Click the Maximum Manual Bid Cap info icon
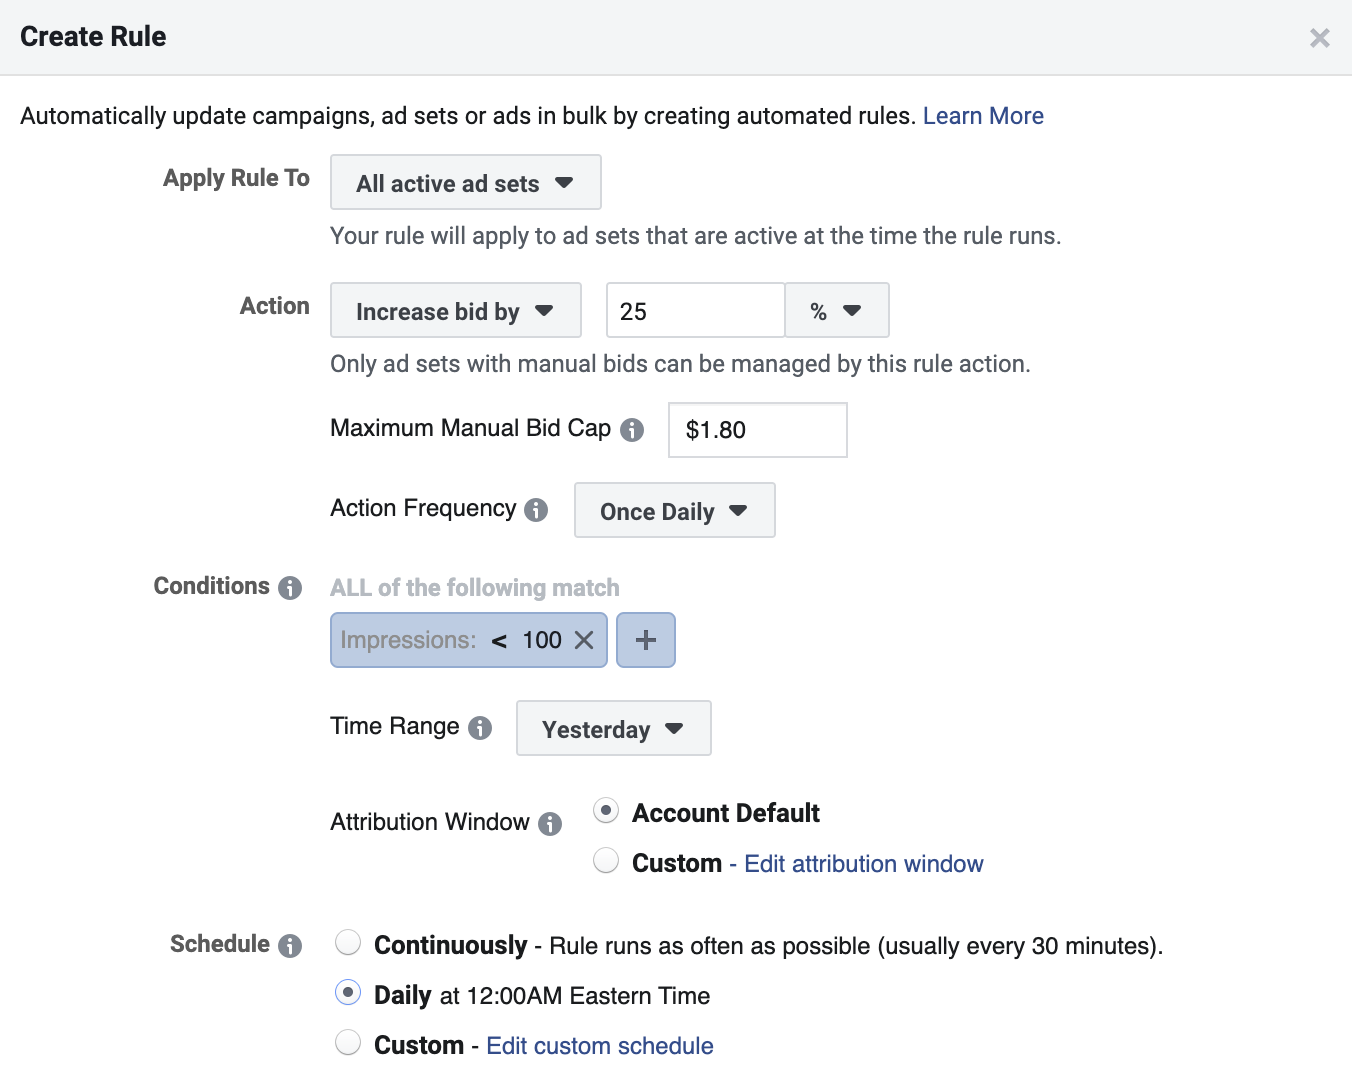Screen dimensions: 1352x1090 632,430
